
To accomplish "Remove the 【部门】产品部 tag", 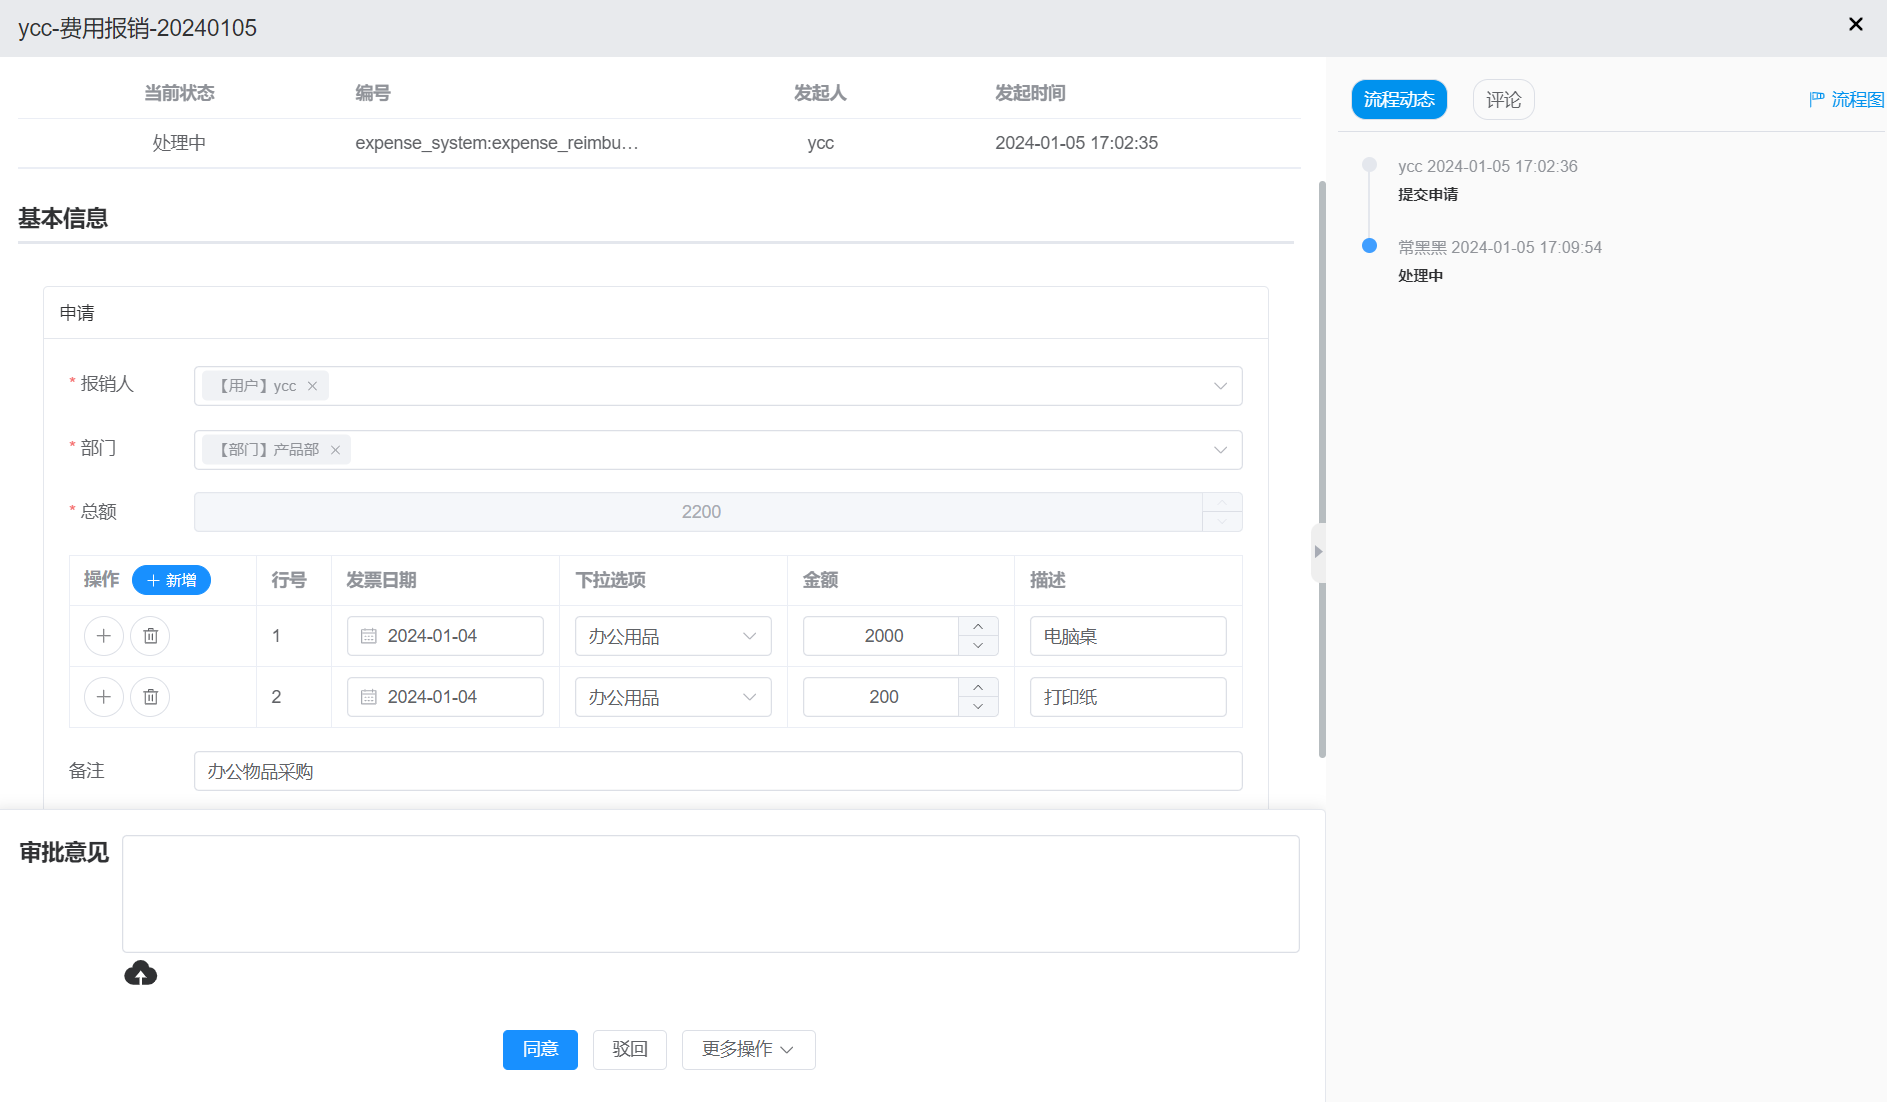I will [335, 450].
